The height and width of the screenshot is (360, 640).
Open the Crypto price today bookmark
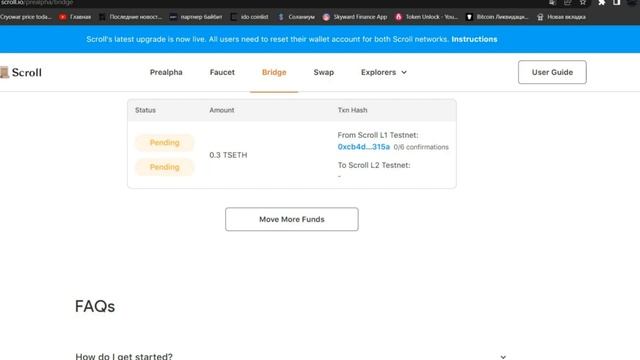(26, 17)
